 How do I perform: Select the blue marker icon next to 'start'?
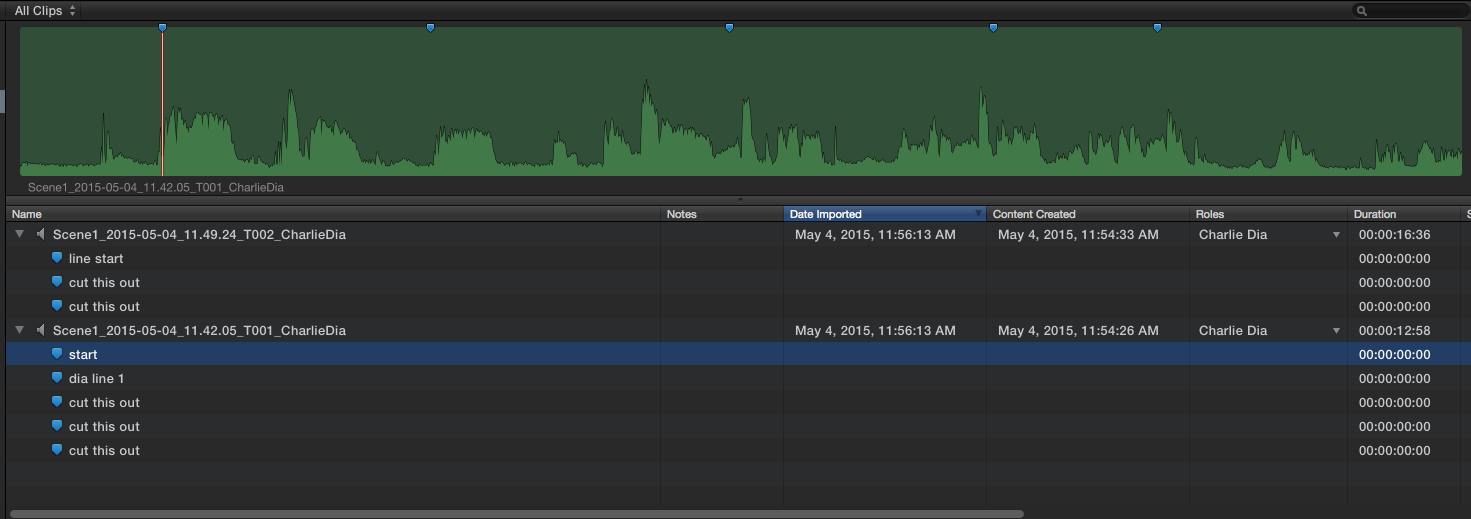click(x=57, y=355)
